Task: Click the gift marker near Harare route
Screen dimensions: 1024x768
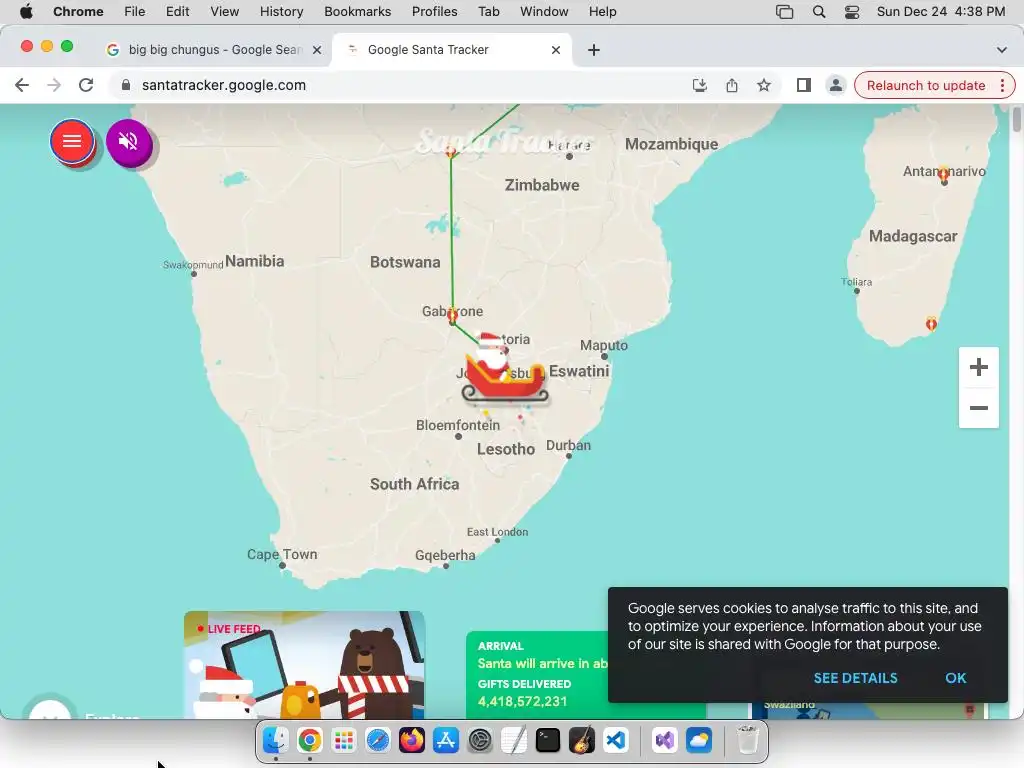Action: click(x=451, y=152)
